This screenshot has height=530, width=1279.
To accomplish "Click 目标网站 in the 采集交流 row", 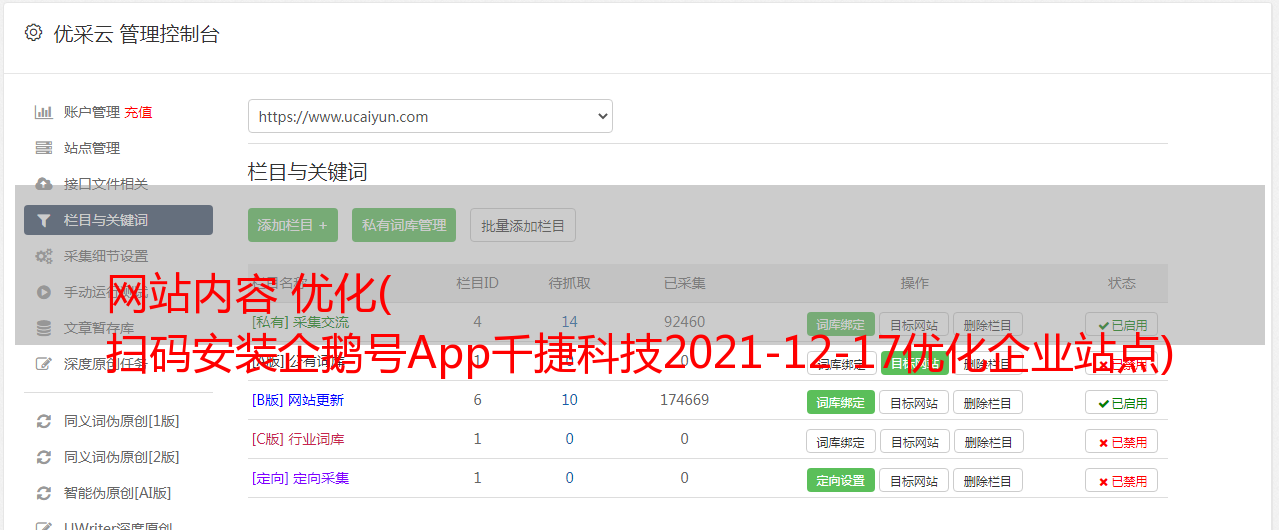I will (914, 324).
